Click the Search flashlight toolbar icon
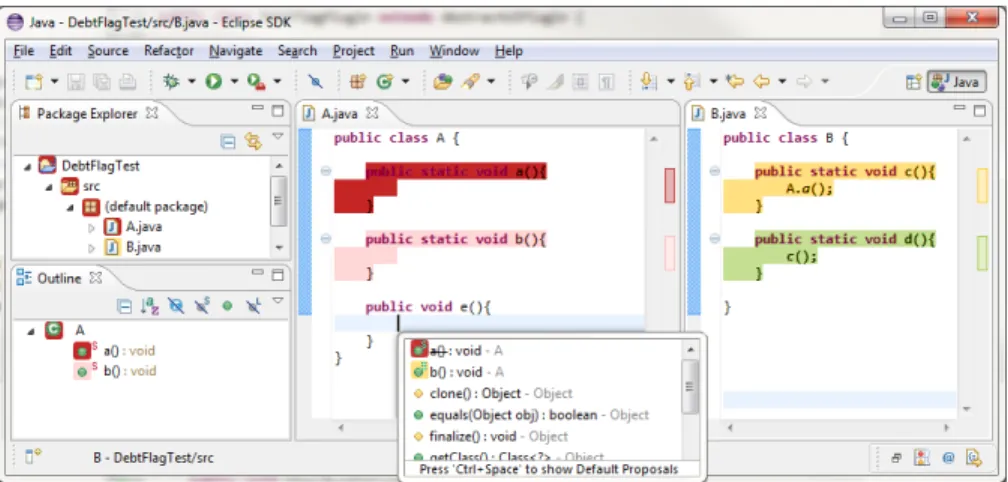1008x482 pixels. (x=471, y=82)
